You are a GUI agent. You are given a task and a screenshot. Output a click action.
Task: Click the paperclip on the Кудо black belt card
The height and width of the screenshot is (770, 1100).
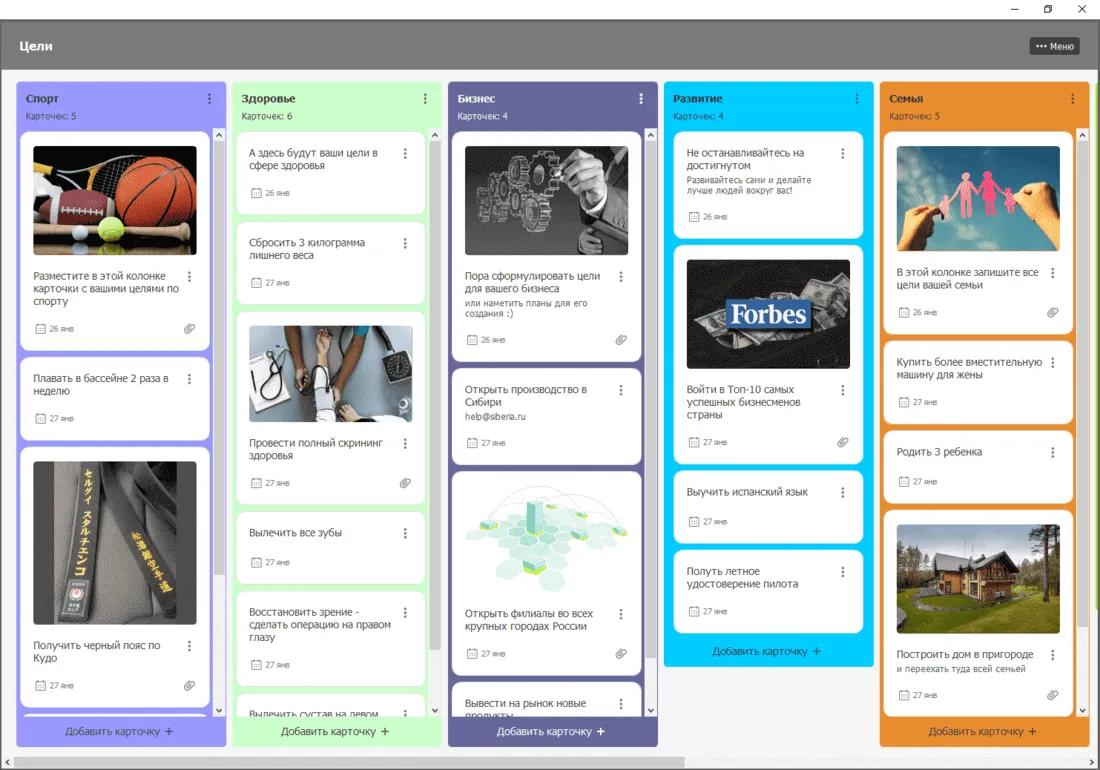(x=189, y=686)
